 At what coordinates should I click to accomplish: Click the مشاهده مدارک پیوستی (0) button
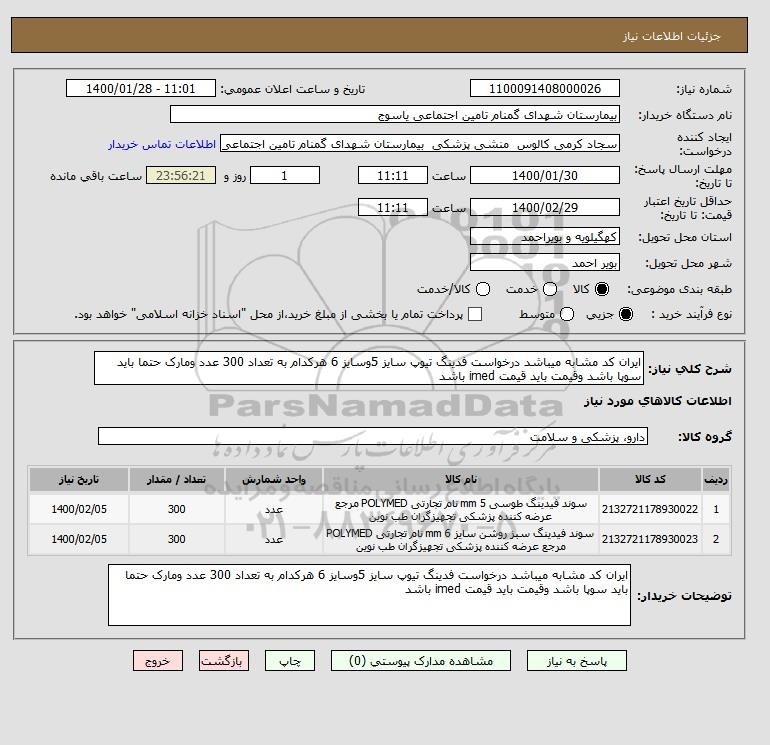421,661
